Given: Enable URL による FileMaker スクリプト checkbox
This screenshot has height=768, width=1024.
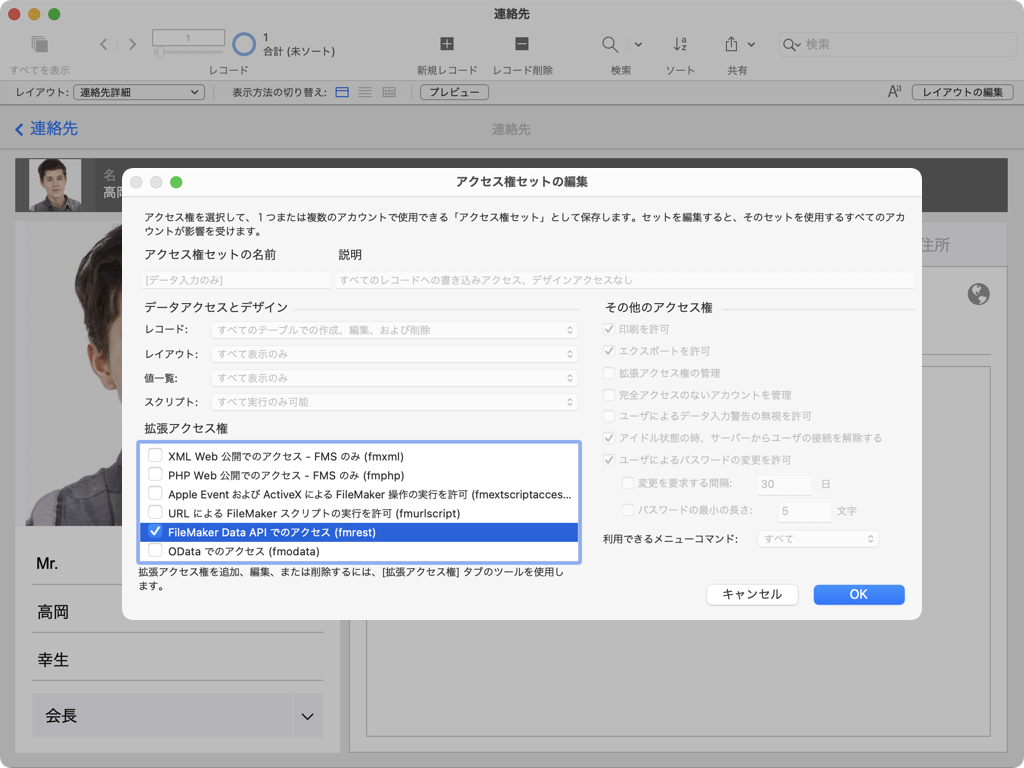Looking at the screenshot, I should tap(155, 512).
